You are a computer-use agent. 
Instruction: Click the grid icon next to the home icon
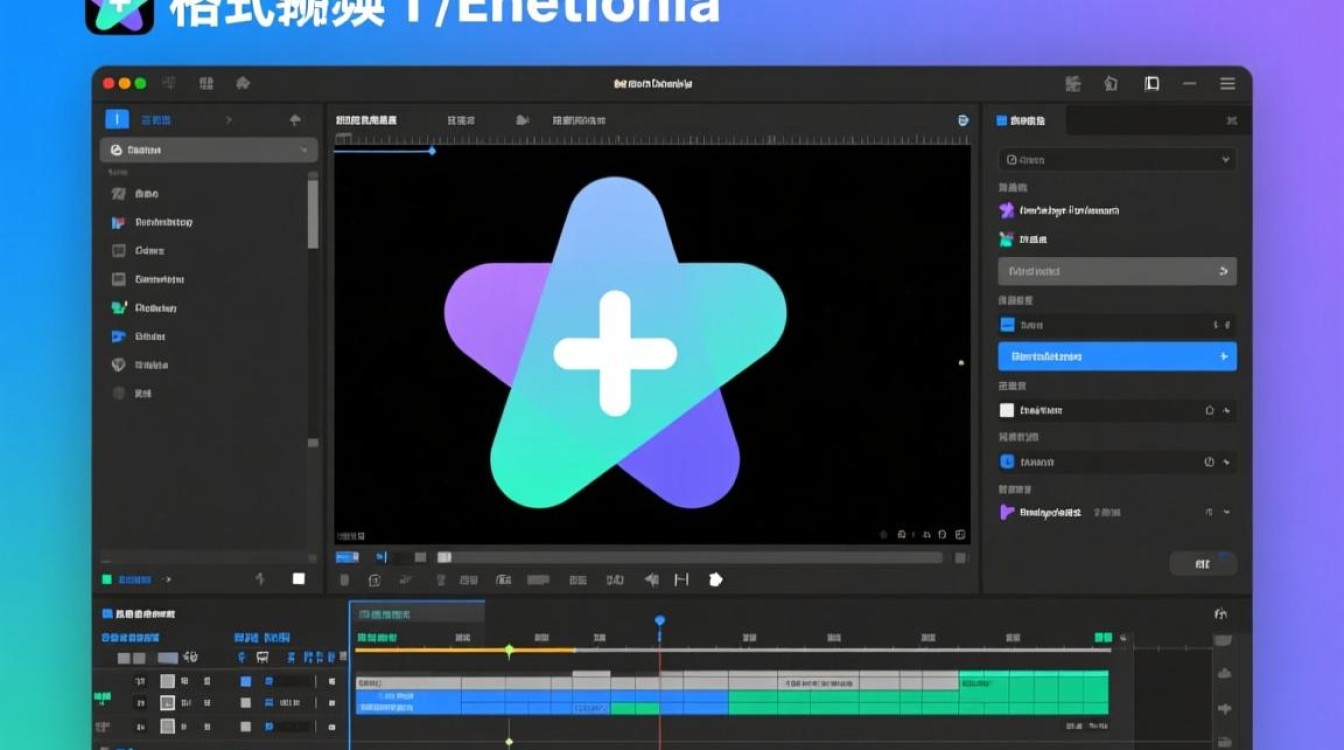coord(206,84)
